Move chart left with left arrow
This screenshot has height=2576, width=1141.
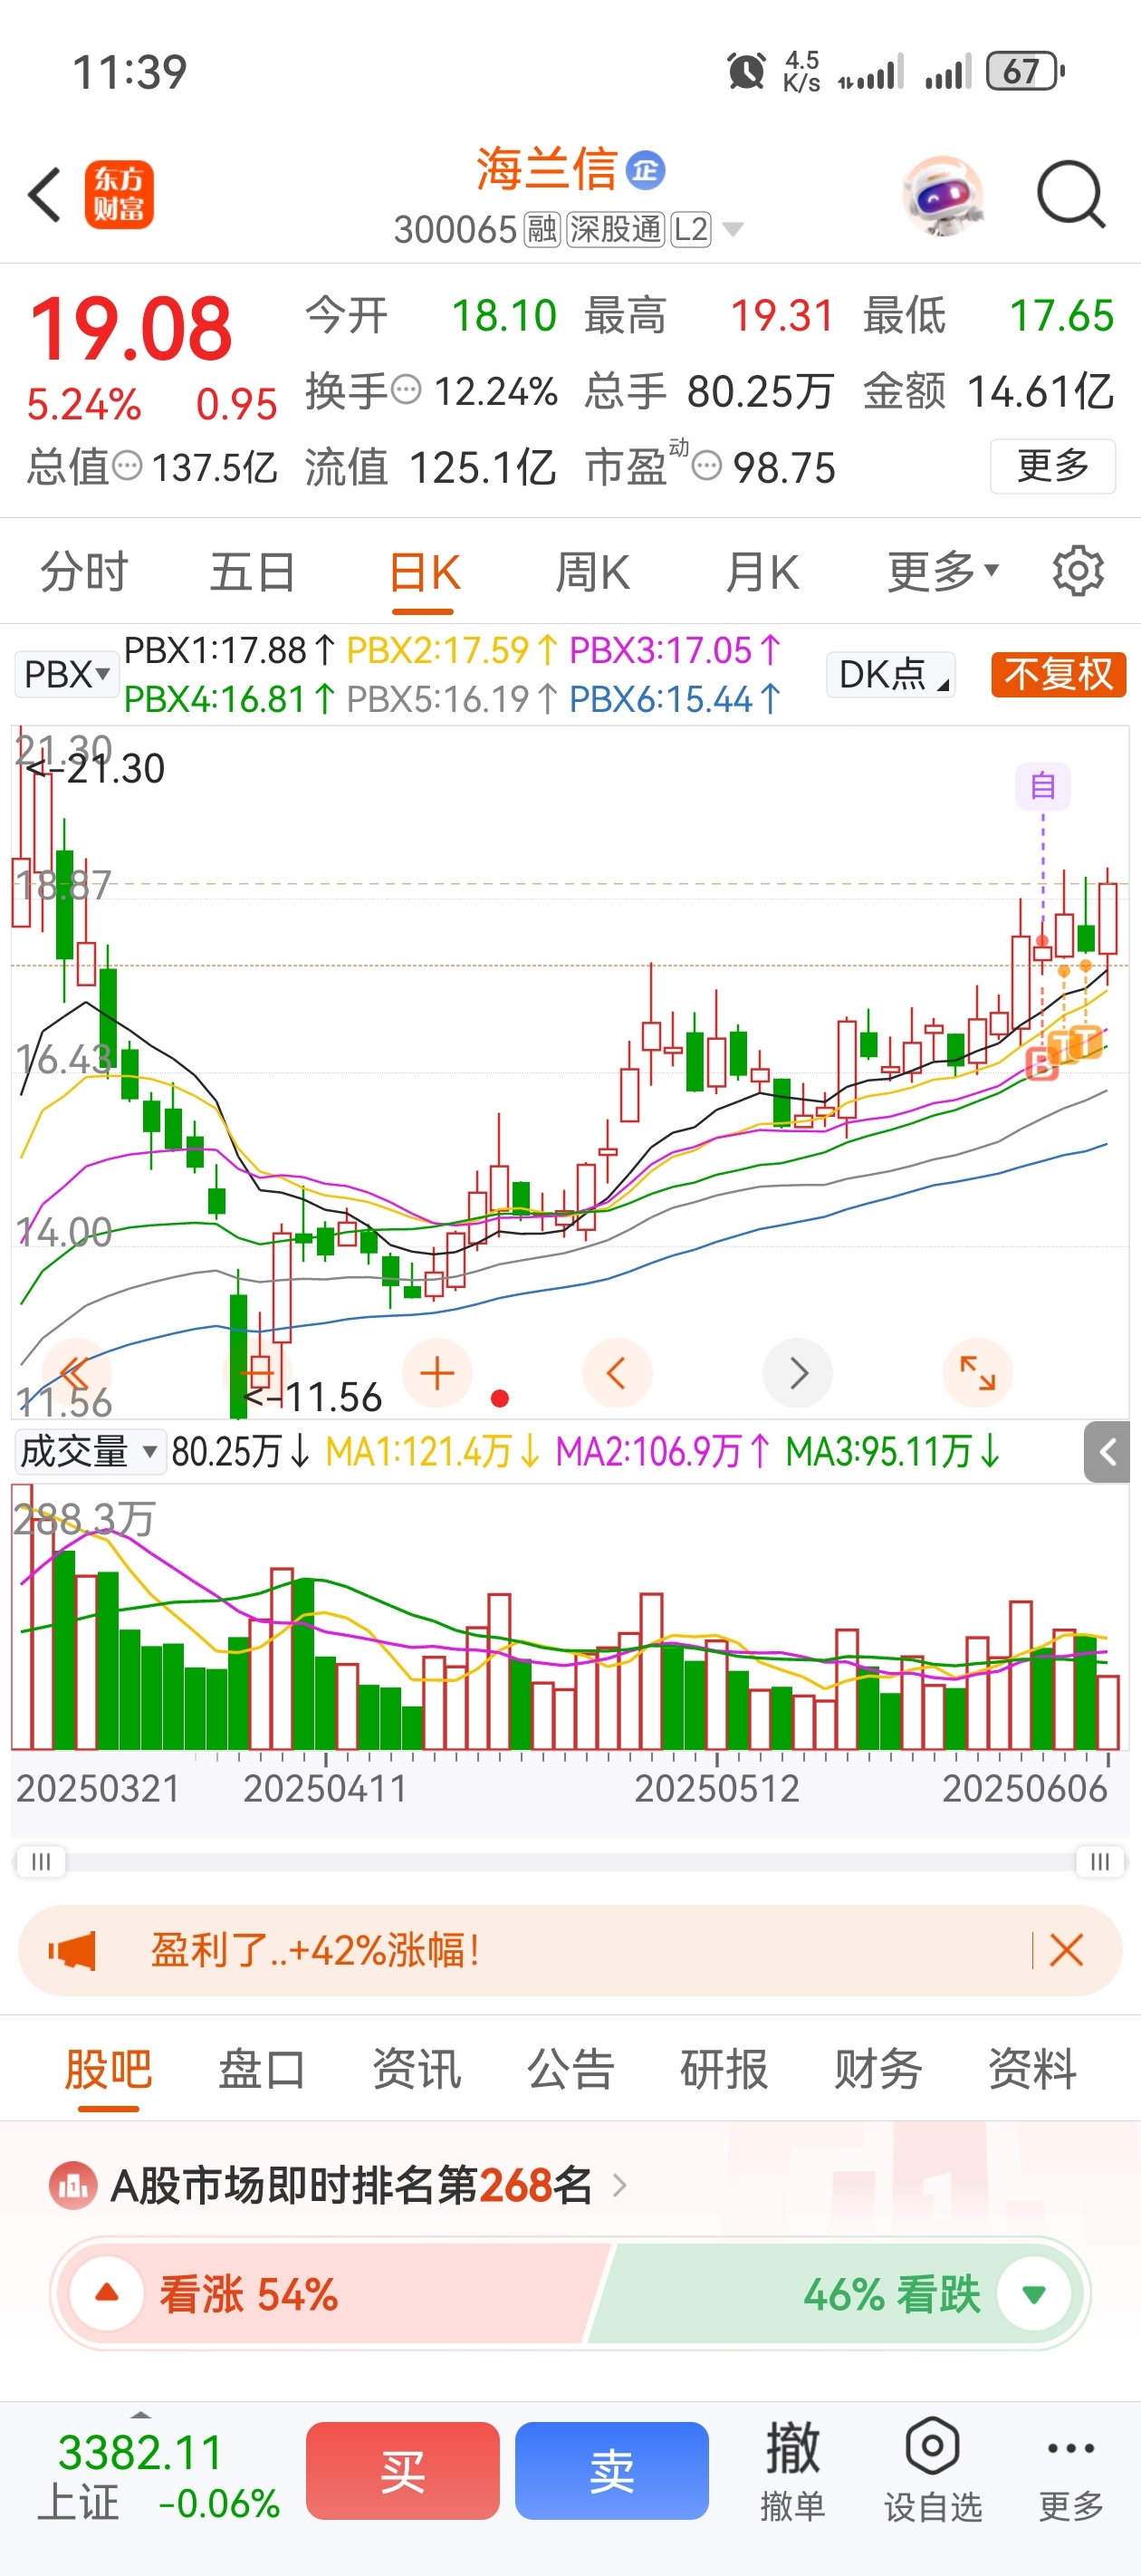(x=617, y=1372)
